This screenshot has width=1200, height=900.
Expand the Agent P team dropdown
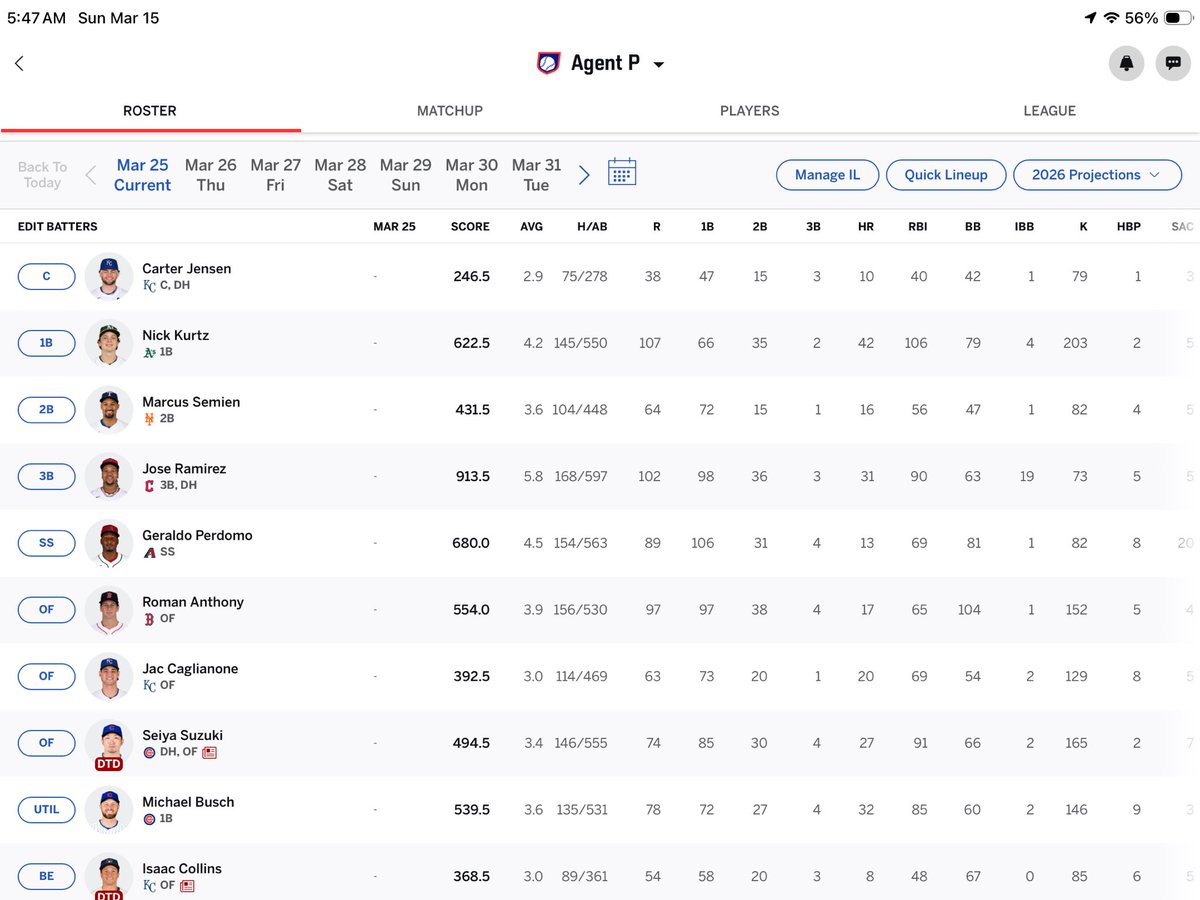pyautogui.click(x=658, y=64)
